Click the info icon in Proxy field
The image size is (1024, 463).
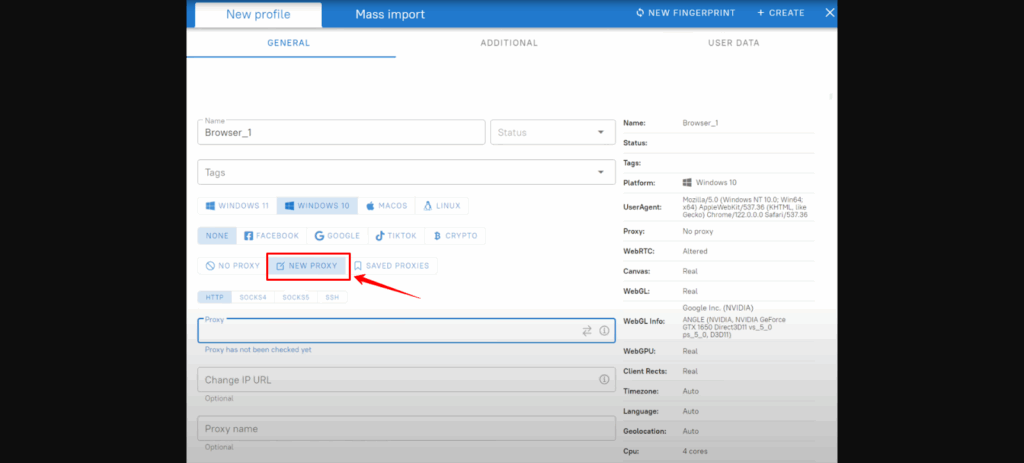604,331
